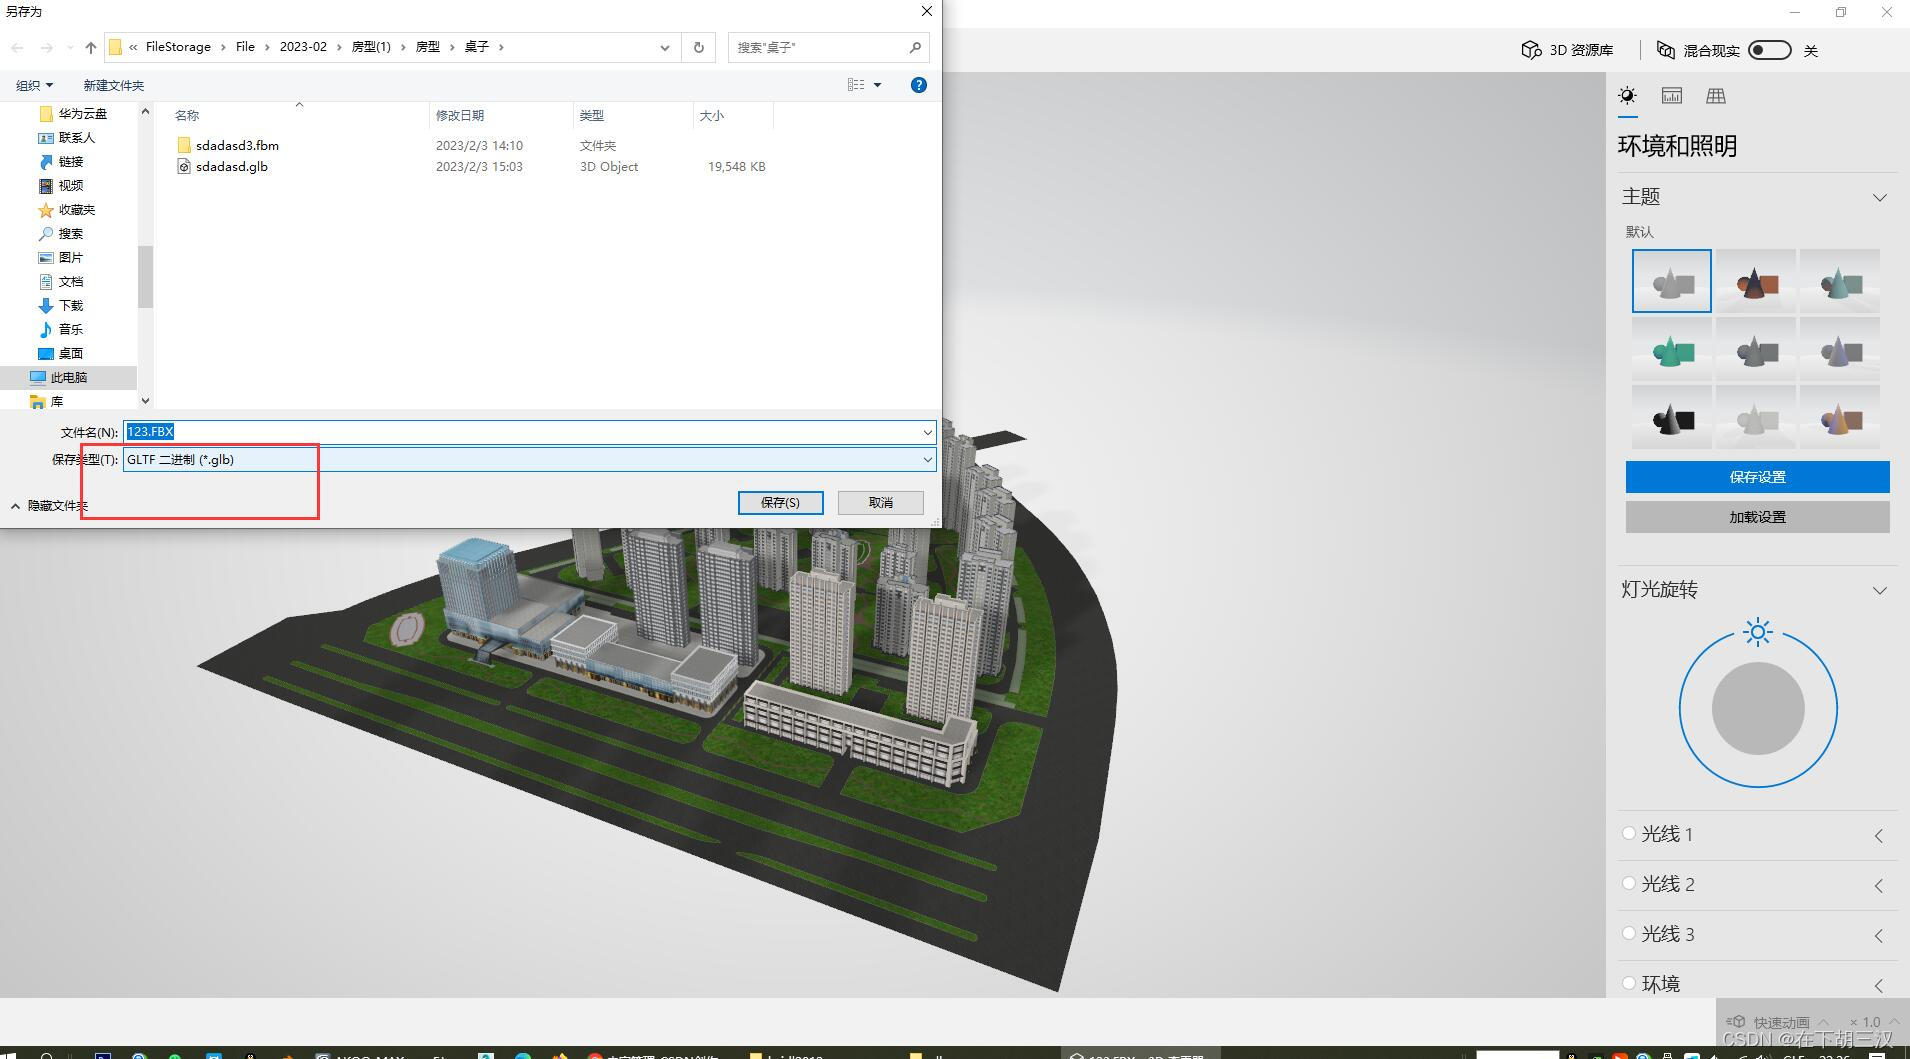
Task: Click the view layout options icon
Action: tap(856, 85)
